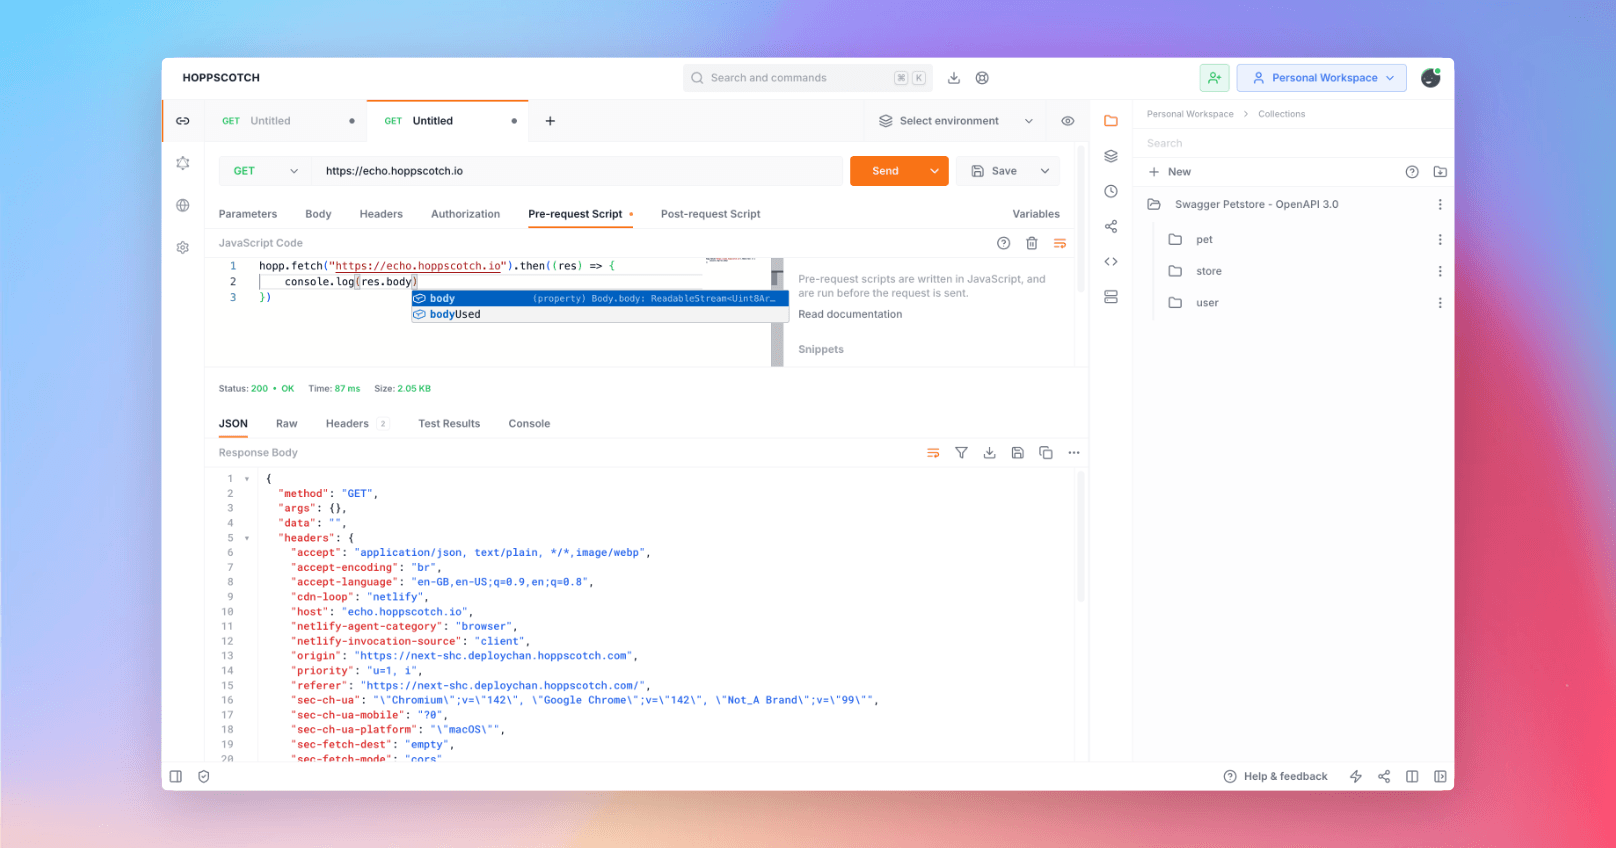Click the Search and commands field

point(808,78)
